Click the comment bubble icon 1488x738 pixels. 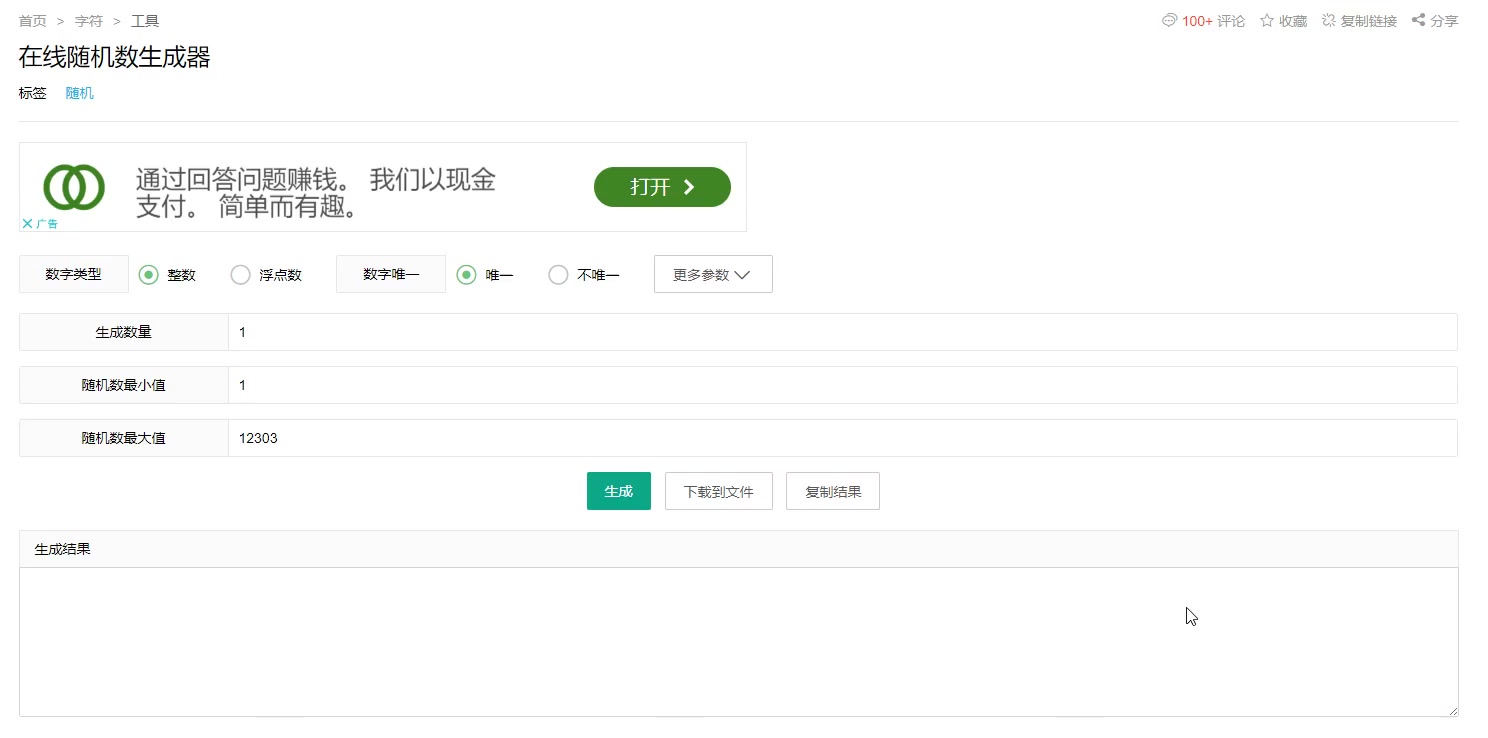pos(1169,20)
